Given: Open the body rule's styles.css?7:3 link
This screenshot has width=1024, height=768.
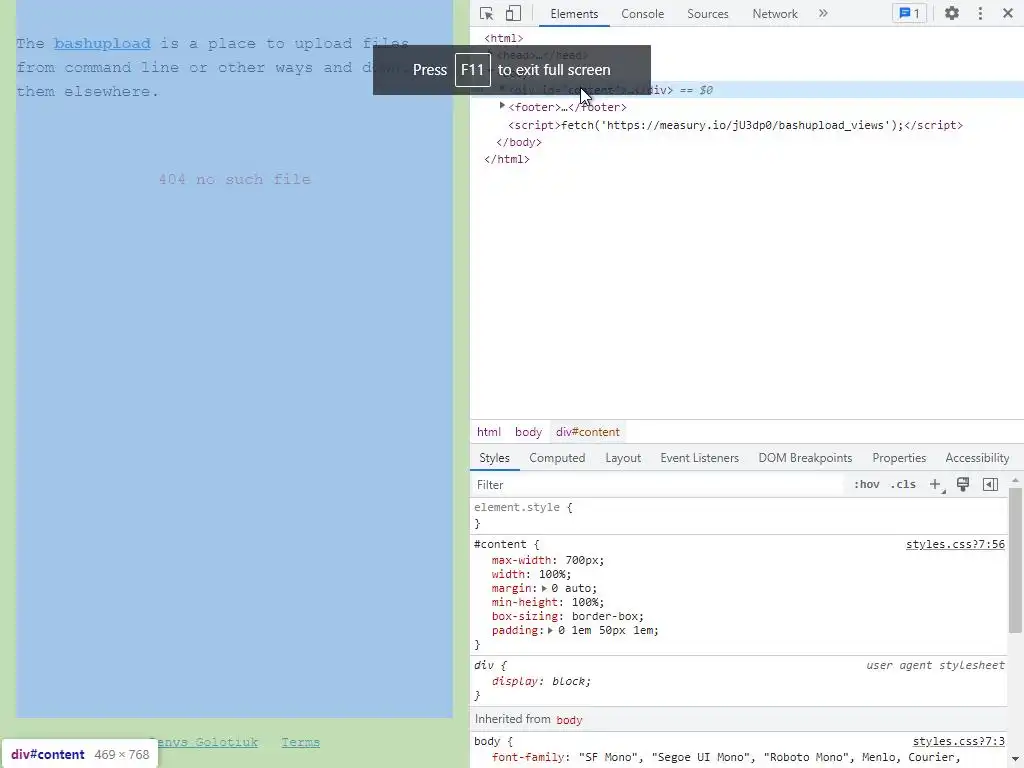Looking at the screenshot, I should 958,741.
